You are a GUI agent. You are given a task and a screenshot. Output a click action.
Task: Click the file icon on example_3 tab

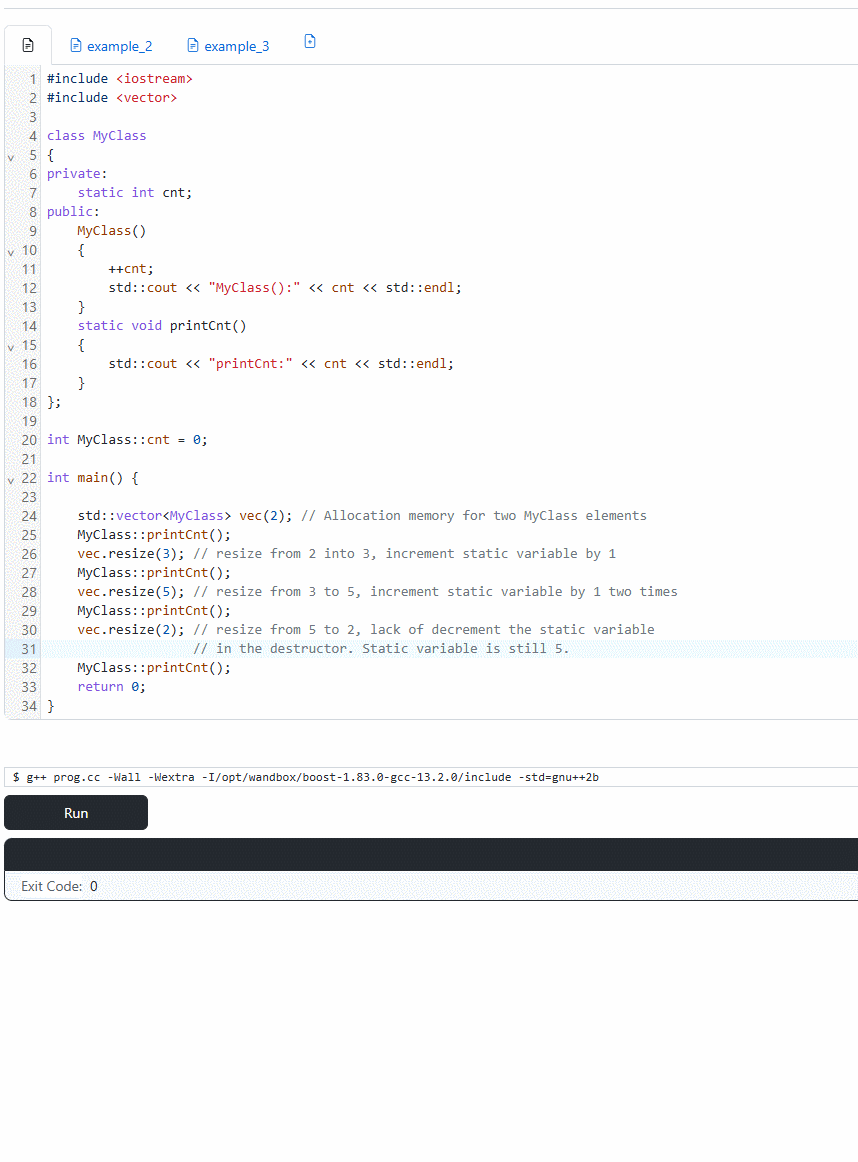point(193,46)
